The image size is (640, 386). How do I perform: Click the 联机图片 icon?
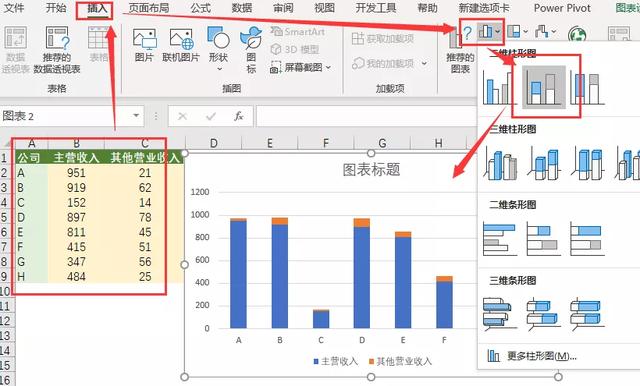point(181,45)
